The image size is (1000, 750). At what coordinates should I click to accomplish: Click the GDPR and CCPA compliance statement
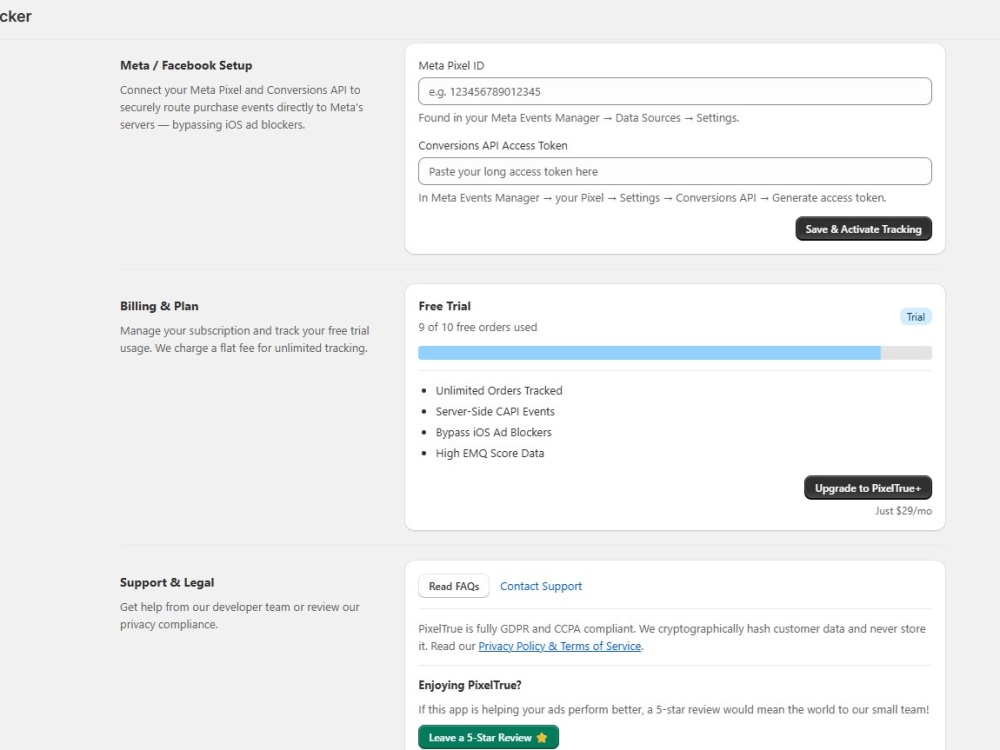[672, 637]
